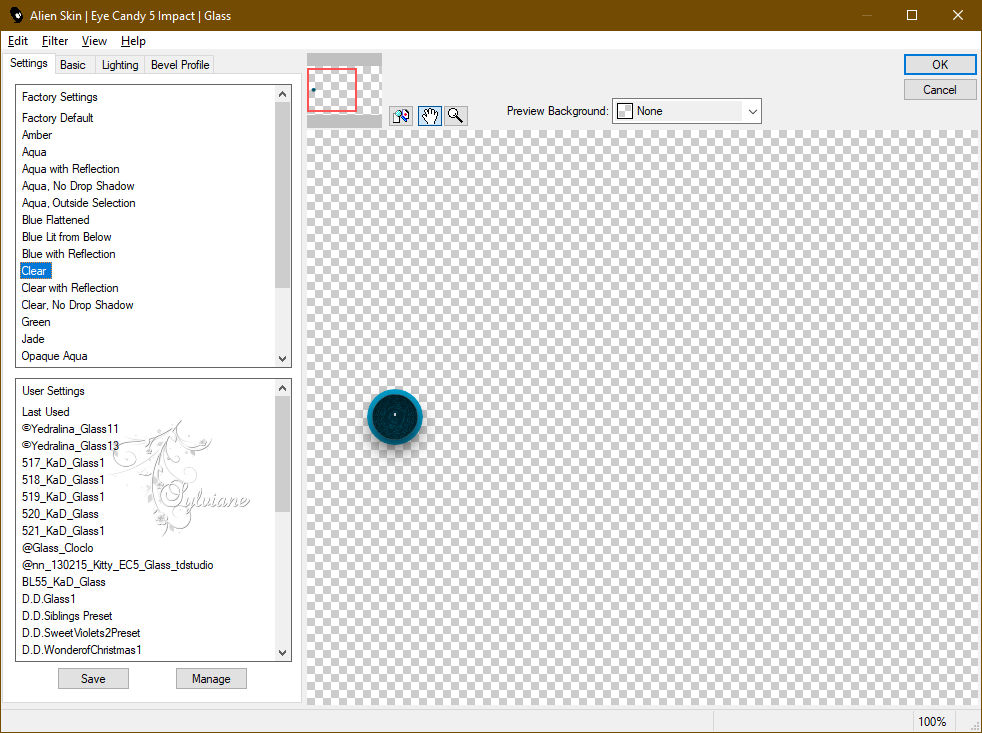Select Blue Lit from Below preset
982x733 pixels.
click(x=66, y=237)
